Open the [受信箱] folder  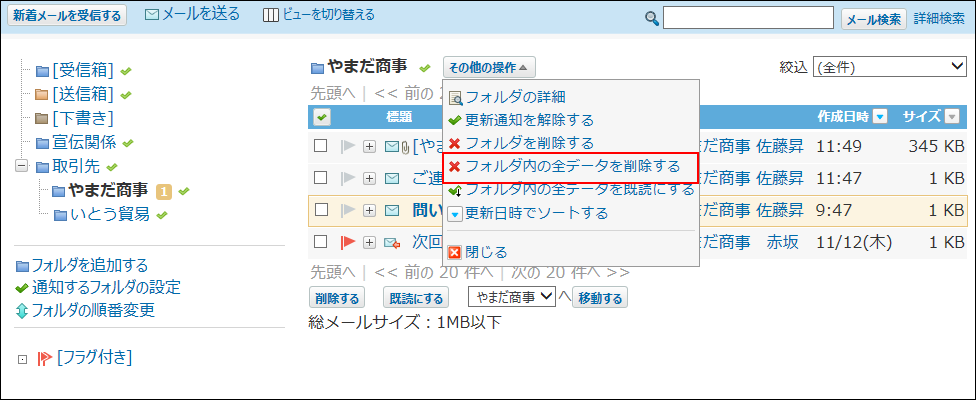[x=83, y=71]
